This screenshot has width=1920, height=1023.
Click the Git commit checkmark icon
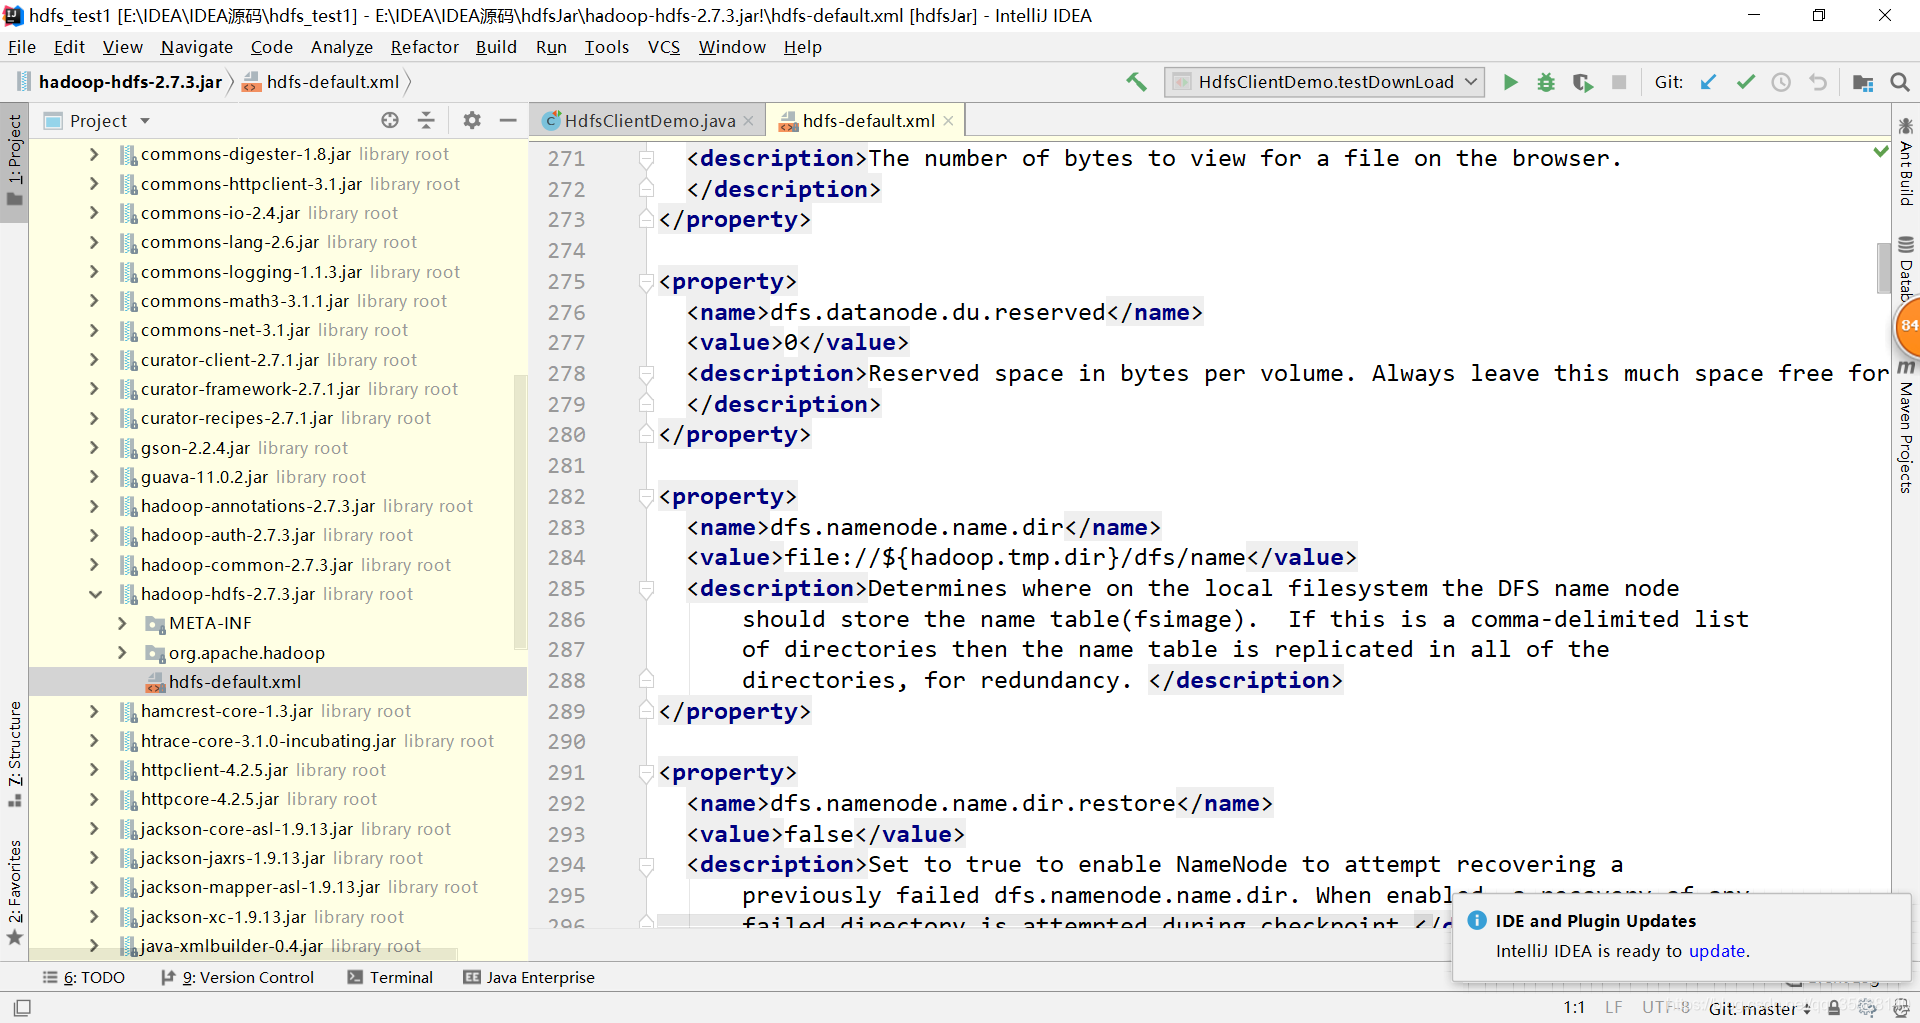point(1746,82)
